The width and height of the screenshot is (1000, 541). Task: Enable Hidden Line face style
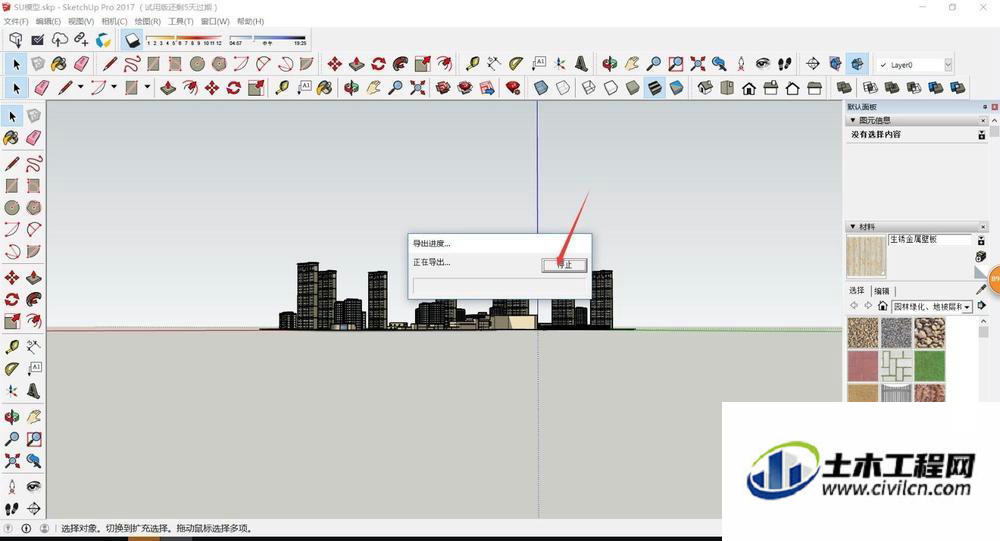[x=610, y=87]
